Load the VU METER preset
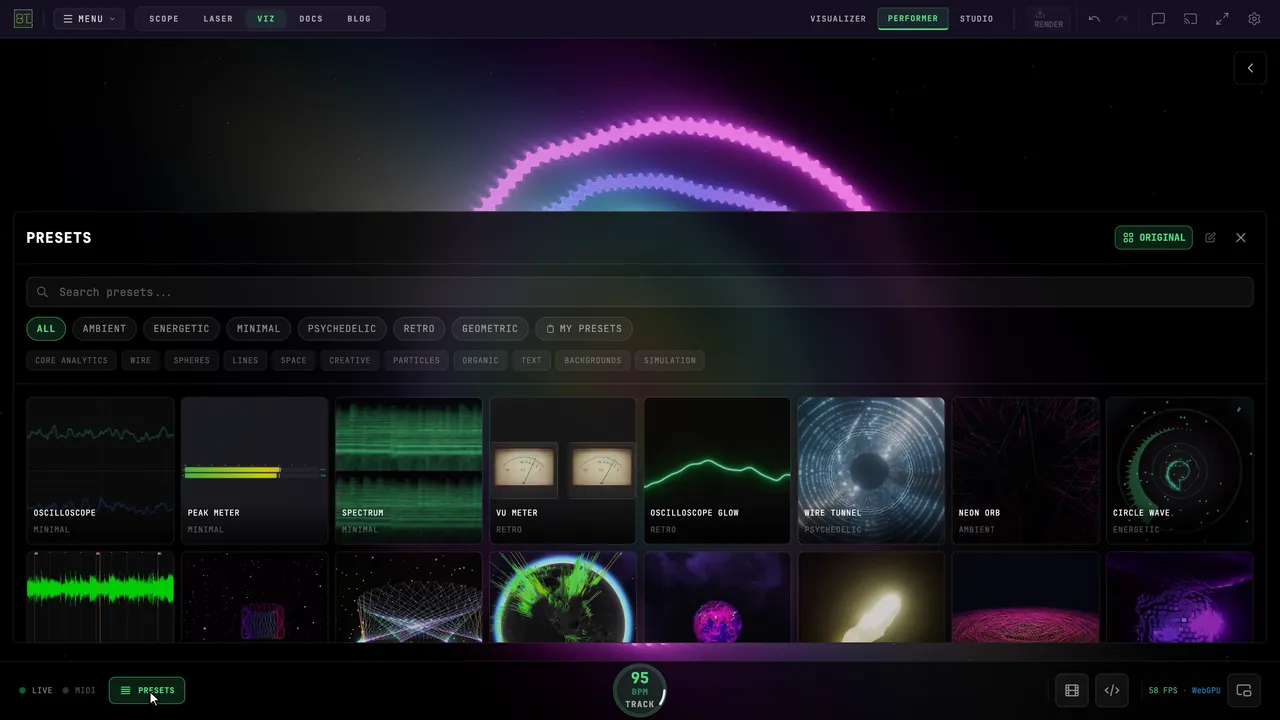 click(x=563, y=470)
